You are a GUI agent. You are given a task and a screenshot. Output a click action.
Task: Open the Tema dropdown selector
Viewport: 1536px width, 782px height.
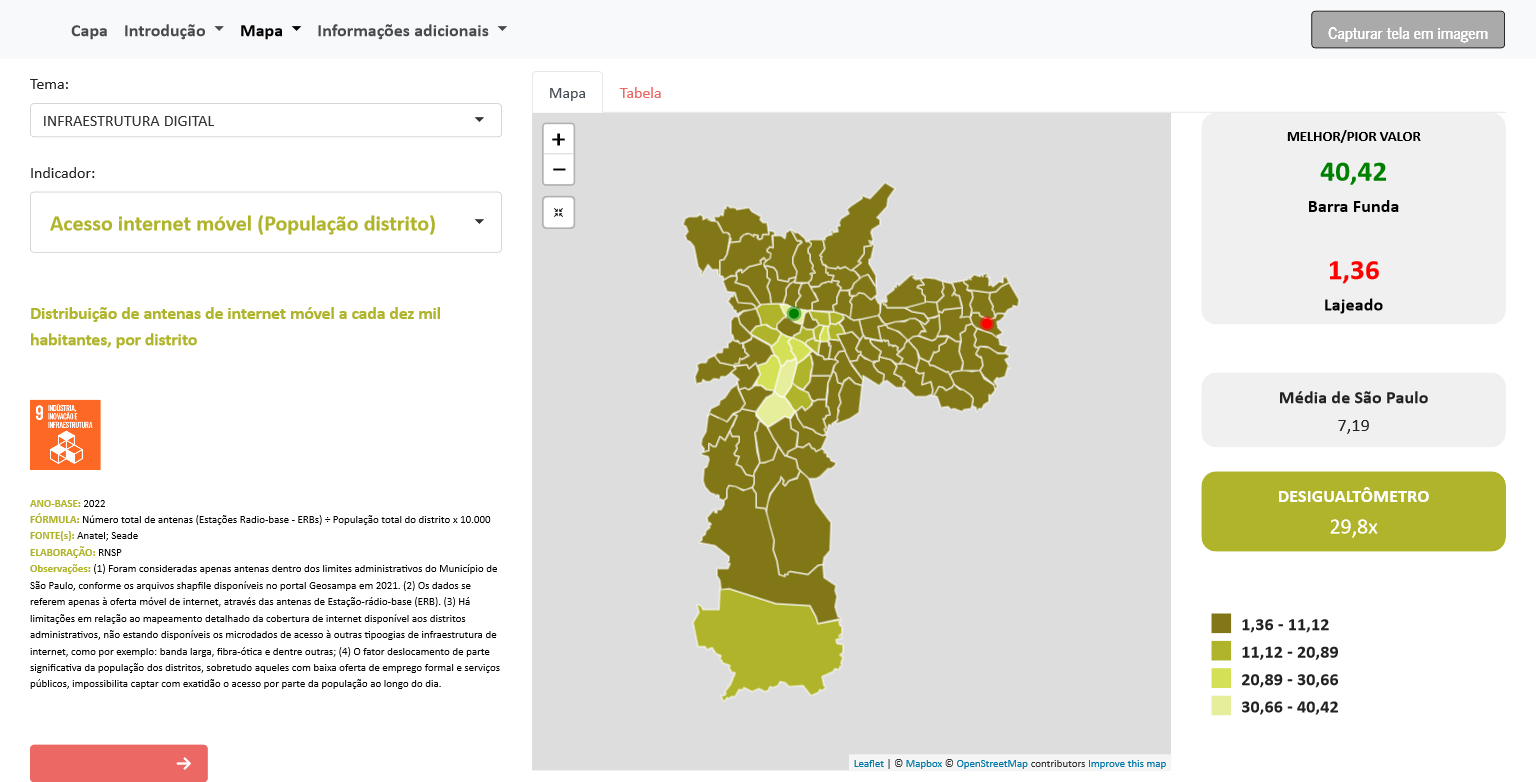(x=265, y=121)
